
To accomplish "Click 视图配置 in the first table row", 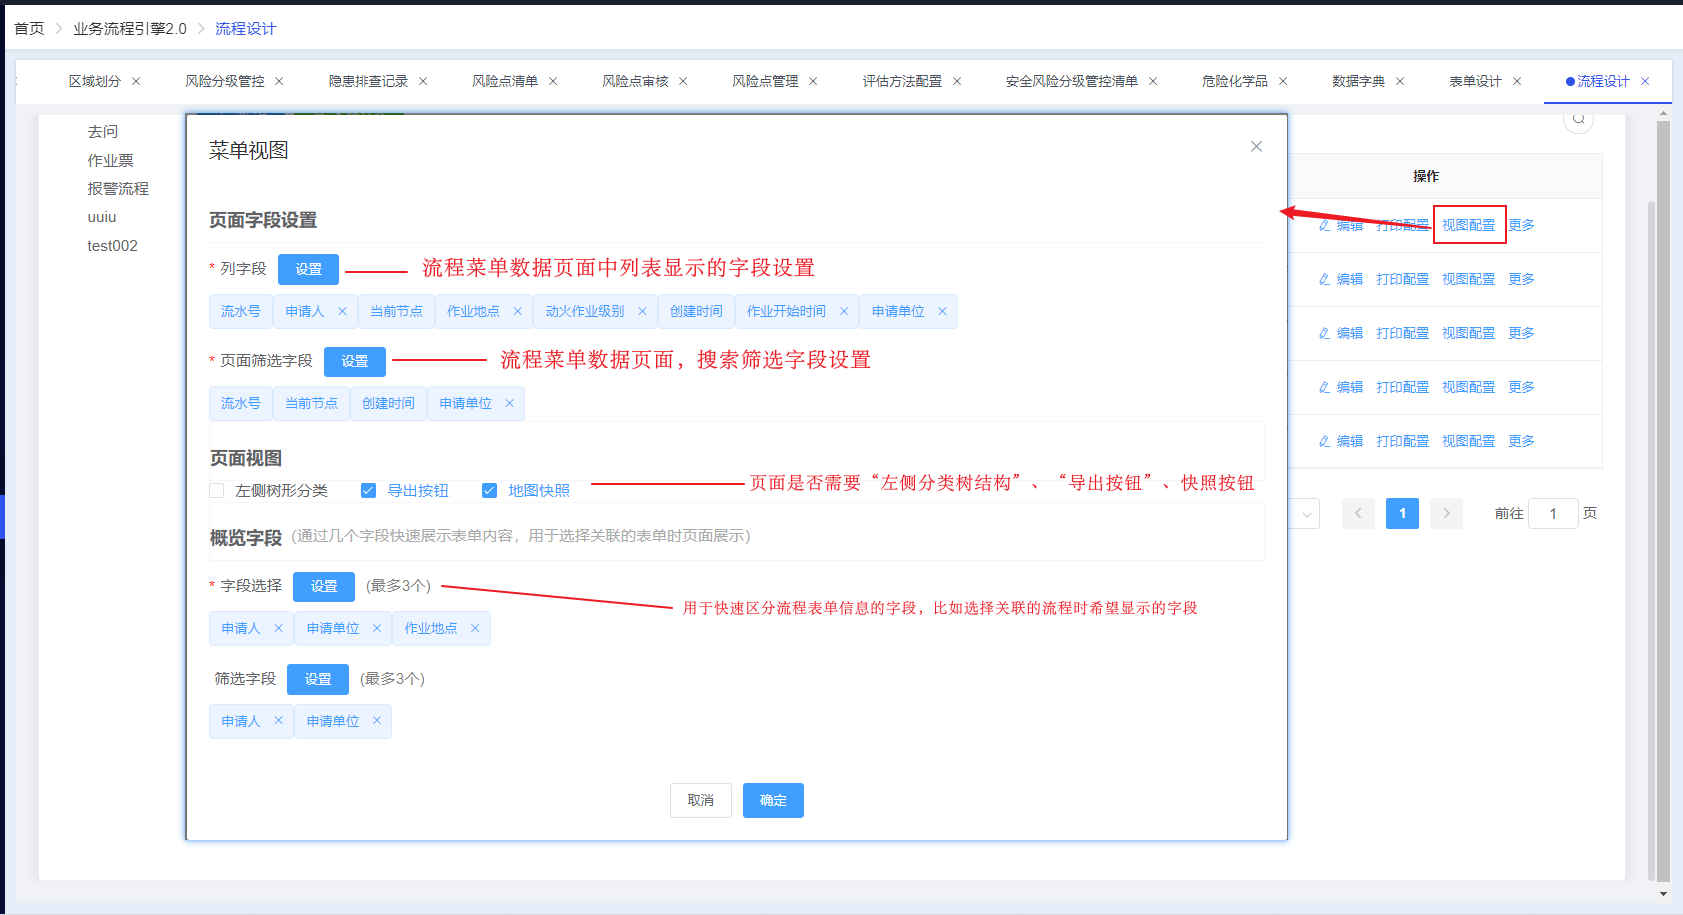I will [x=1468, y=225].
